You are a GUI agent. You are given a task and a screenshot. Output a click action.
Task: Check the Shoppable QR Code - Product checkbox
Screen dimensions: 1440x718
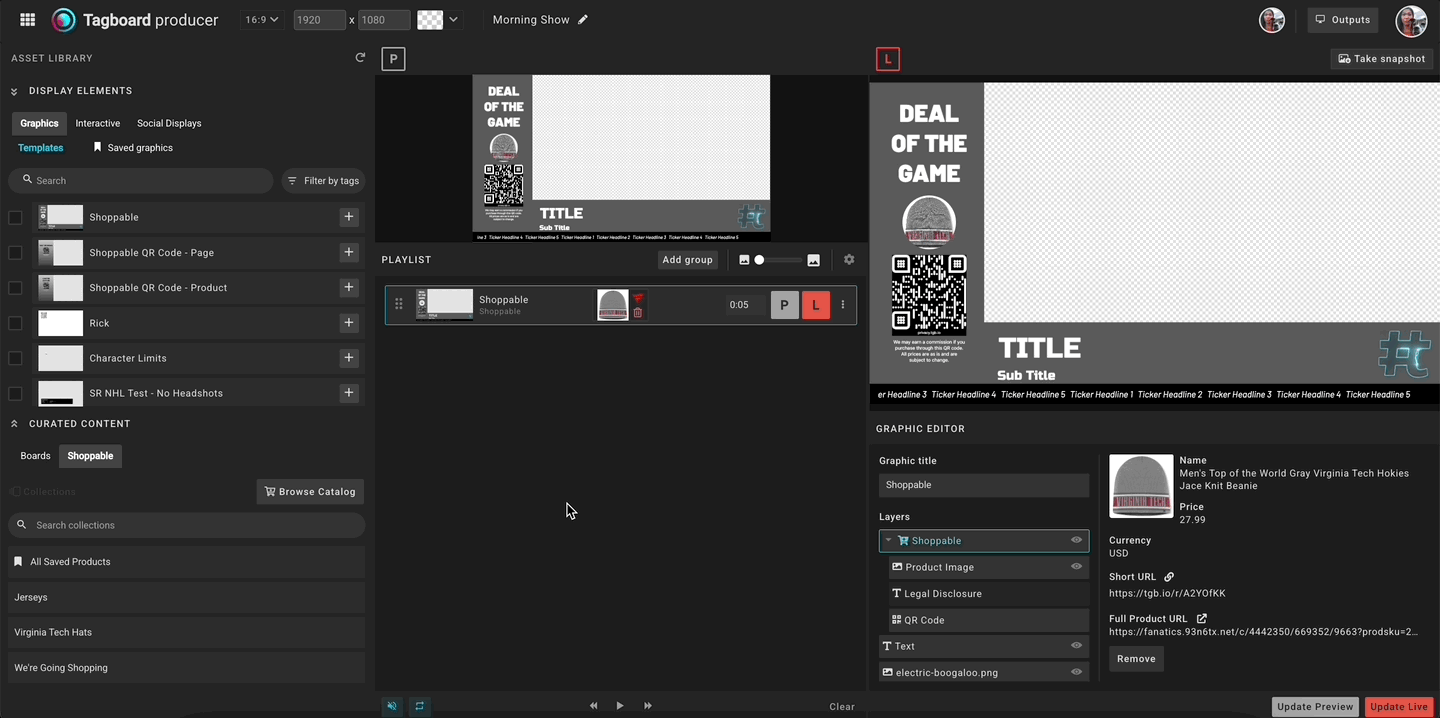[x=15, y=288]
